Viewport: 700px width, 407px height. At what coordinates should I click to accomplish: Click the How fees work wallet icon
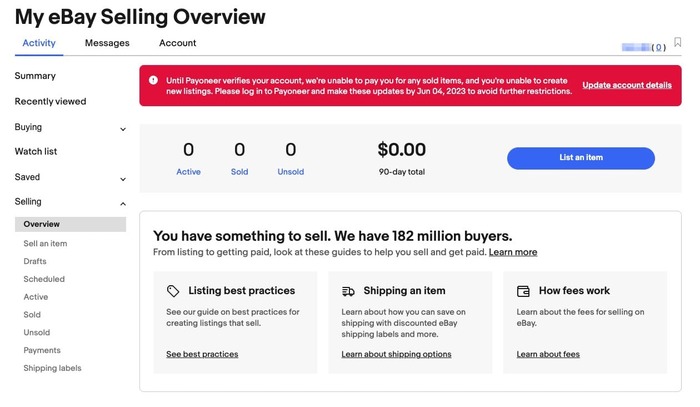(523, 291)
